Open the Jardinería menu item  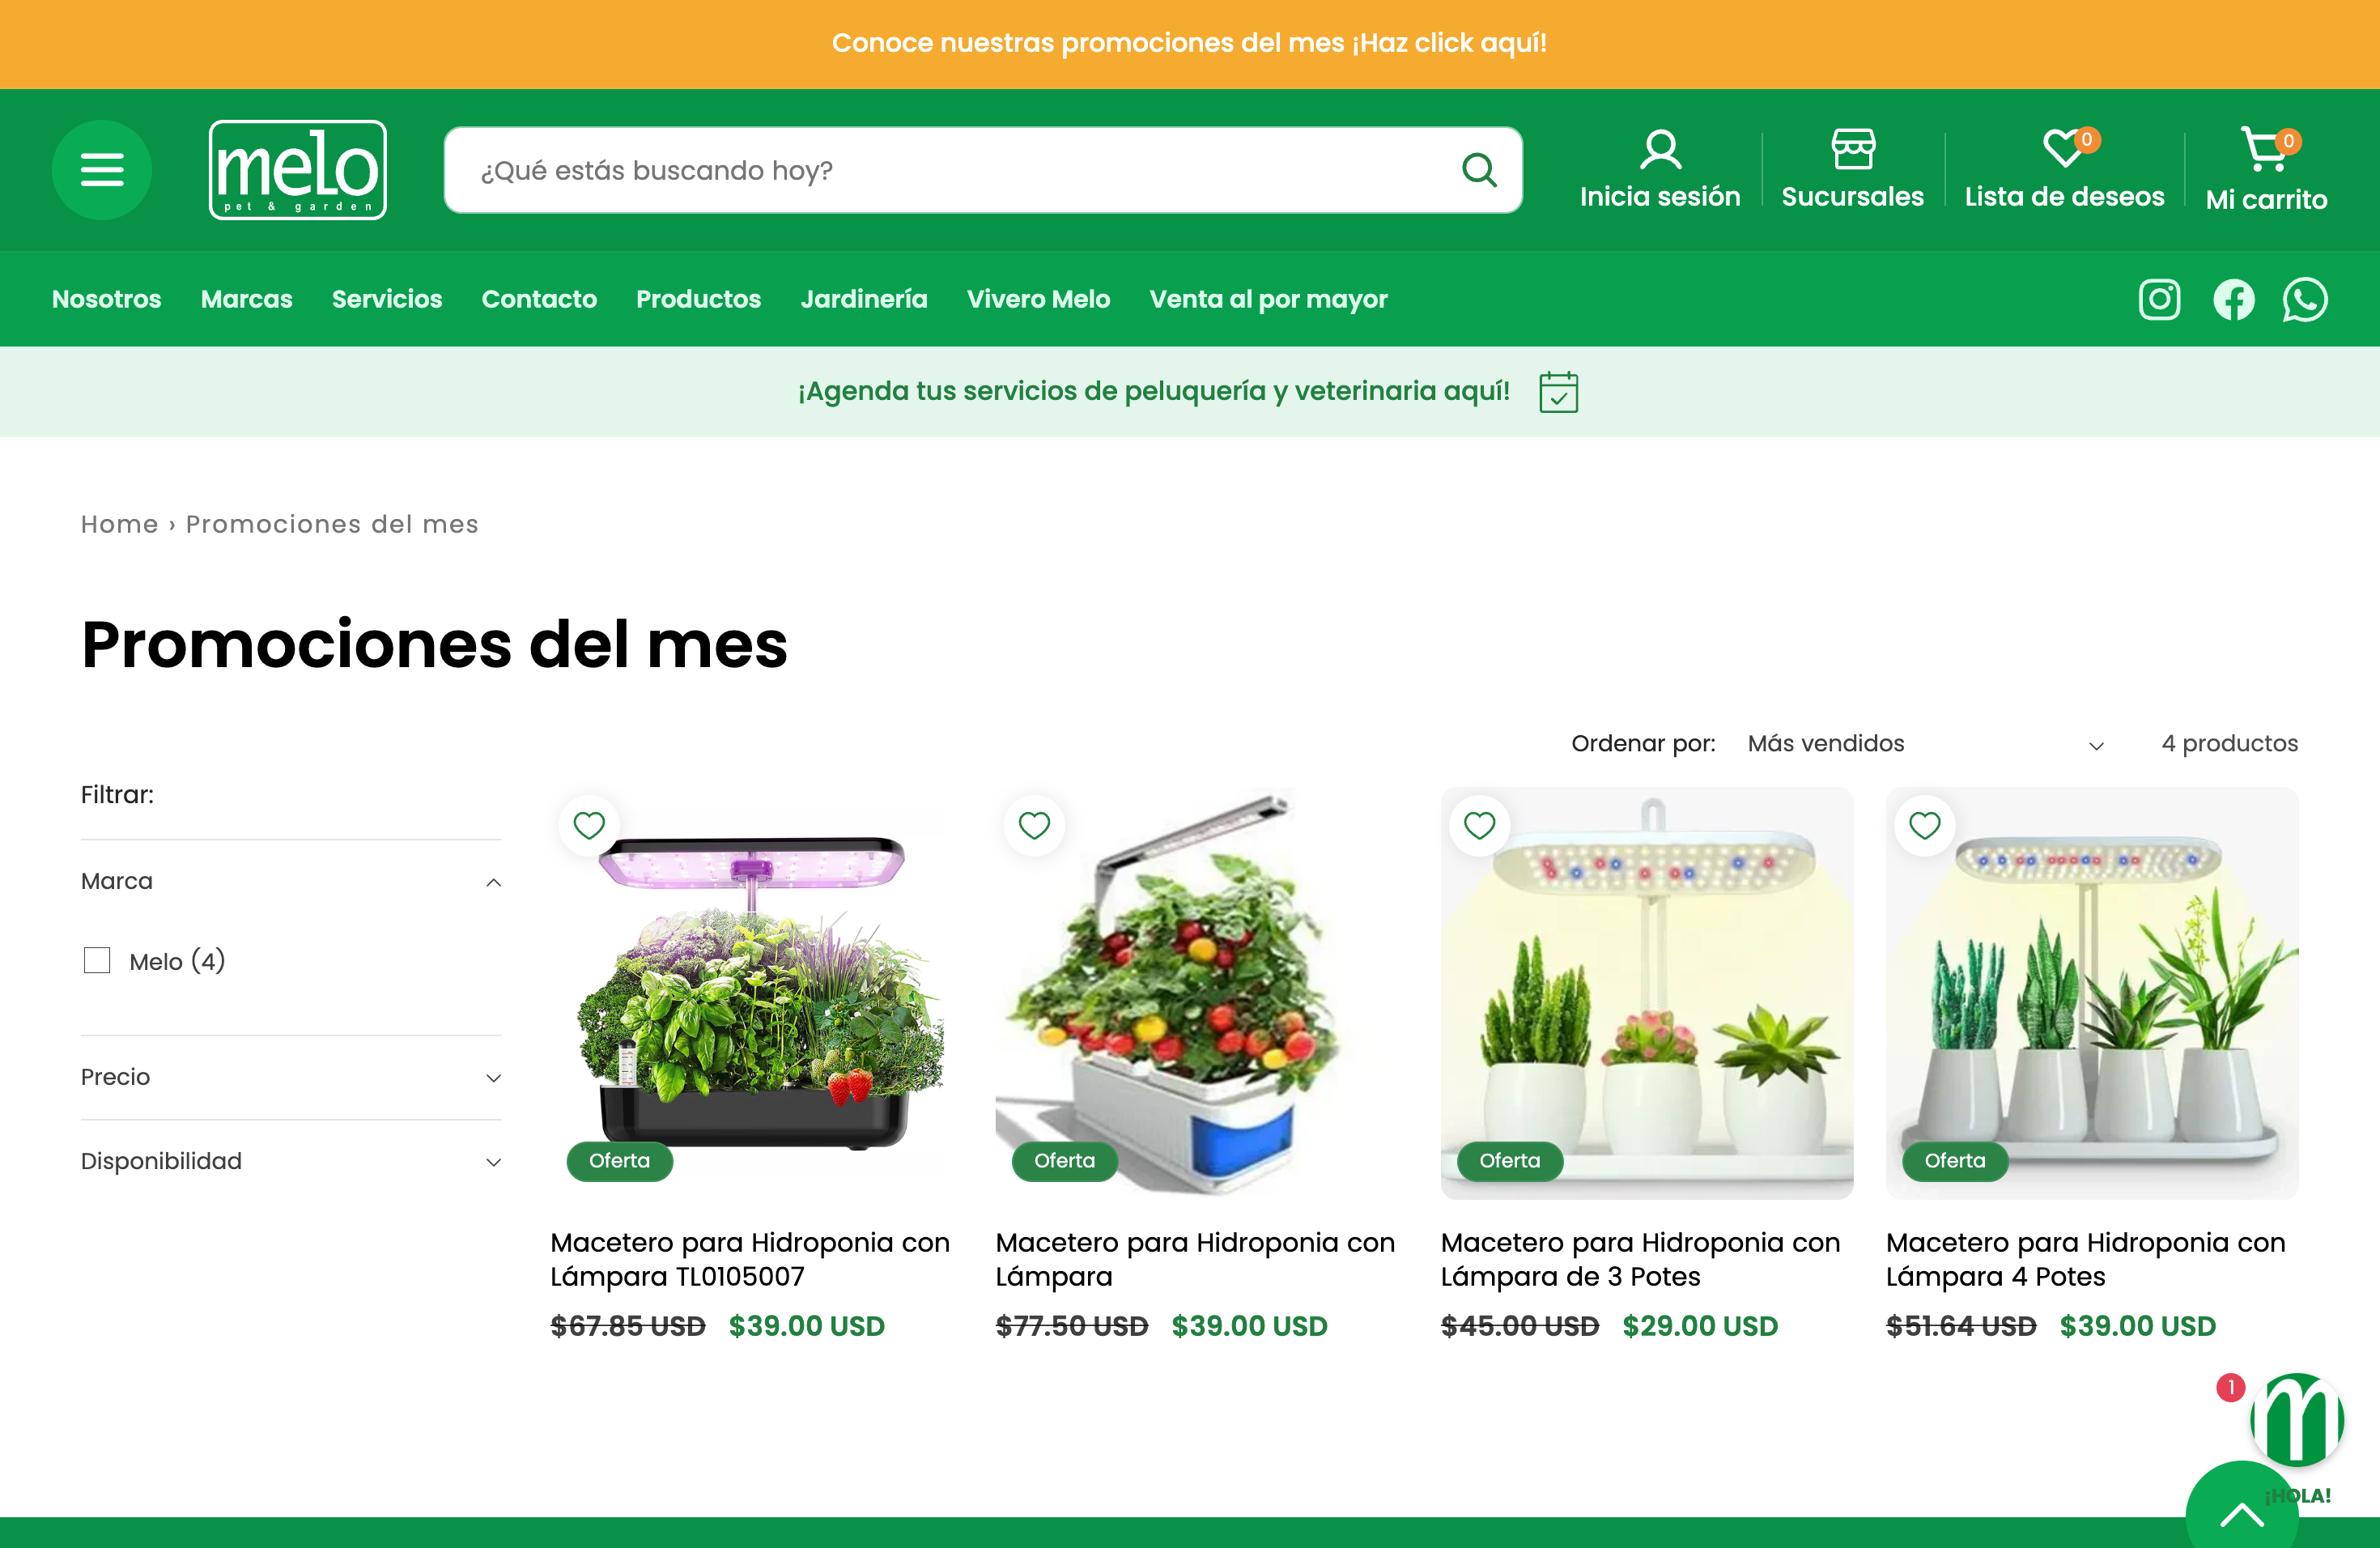864,299
